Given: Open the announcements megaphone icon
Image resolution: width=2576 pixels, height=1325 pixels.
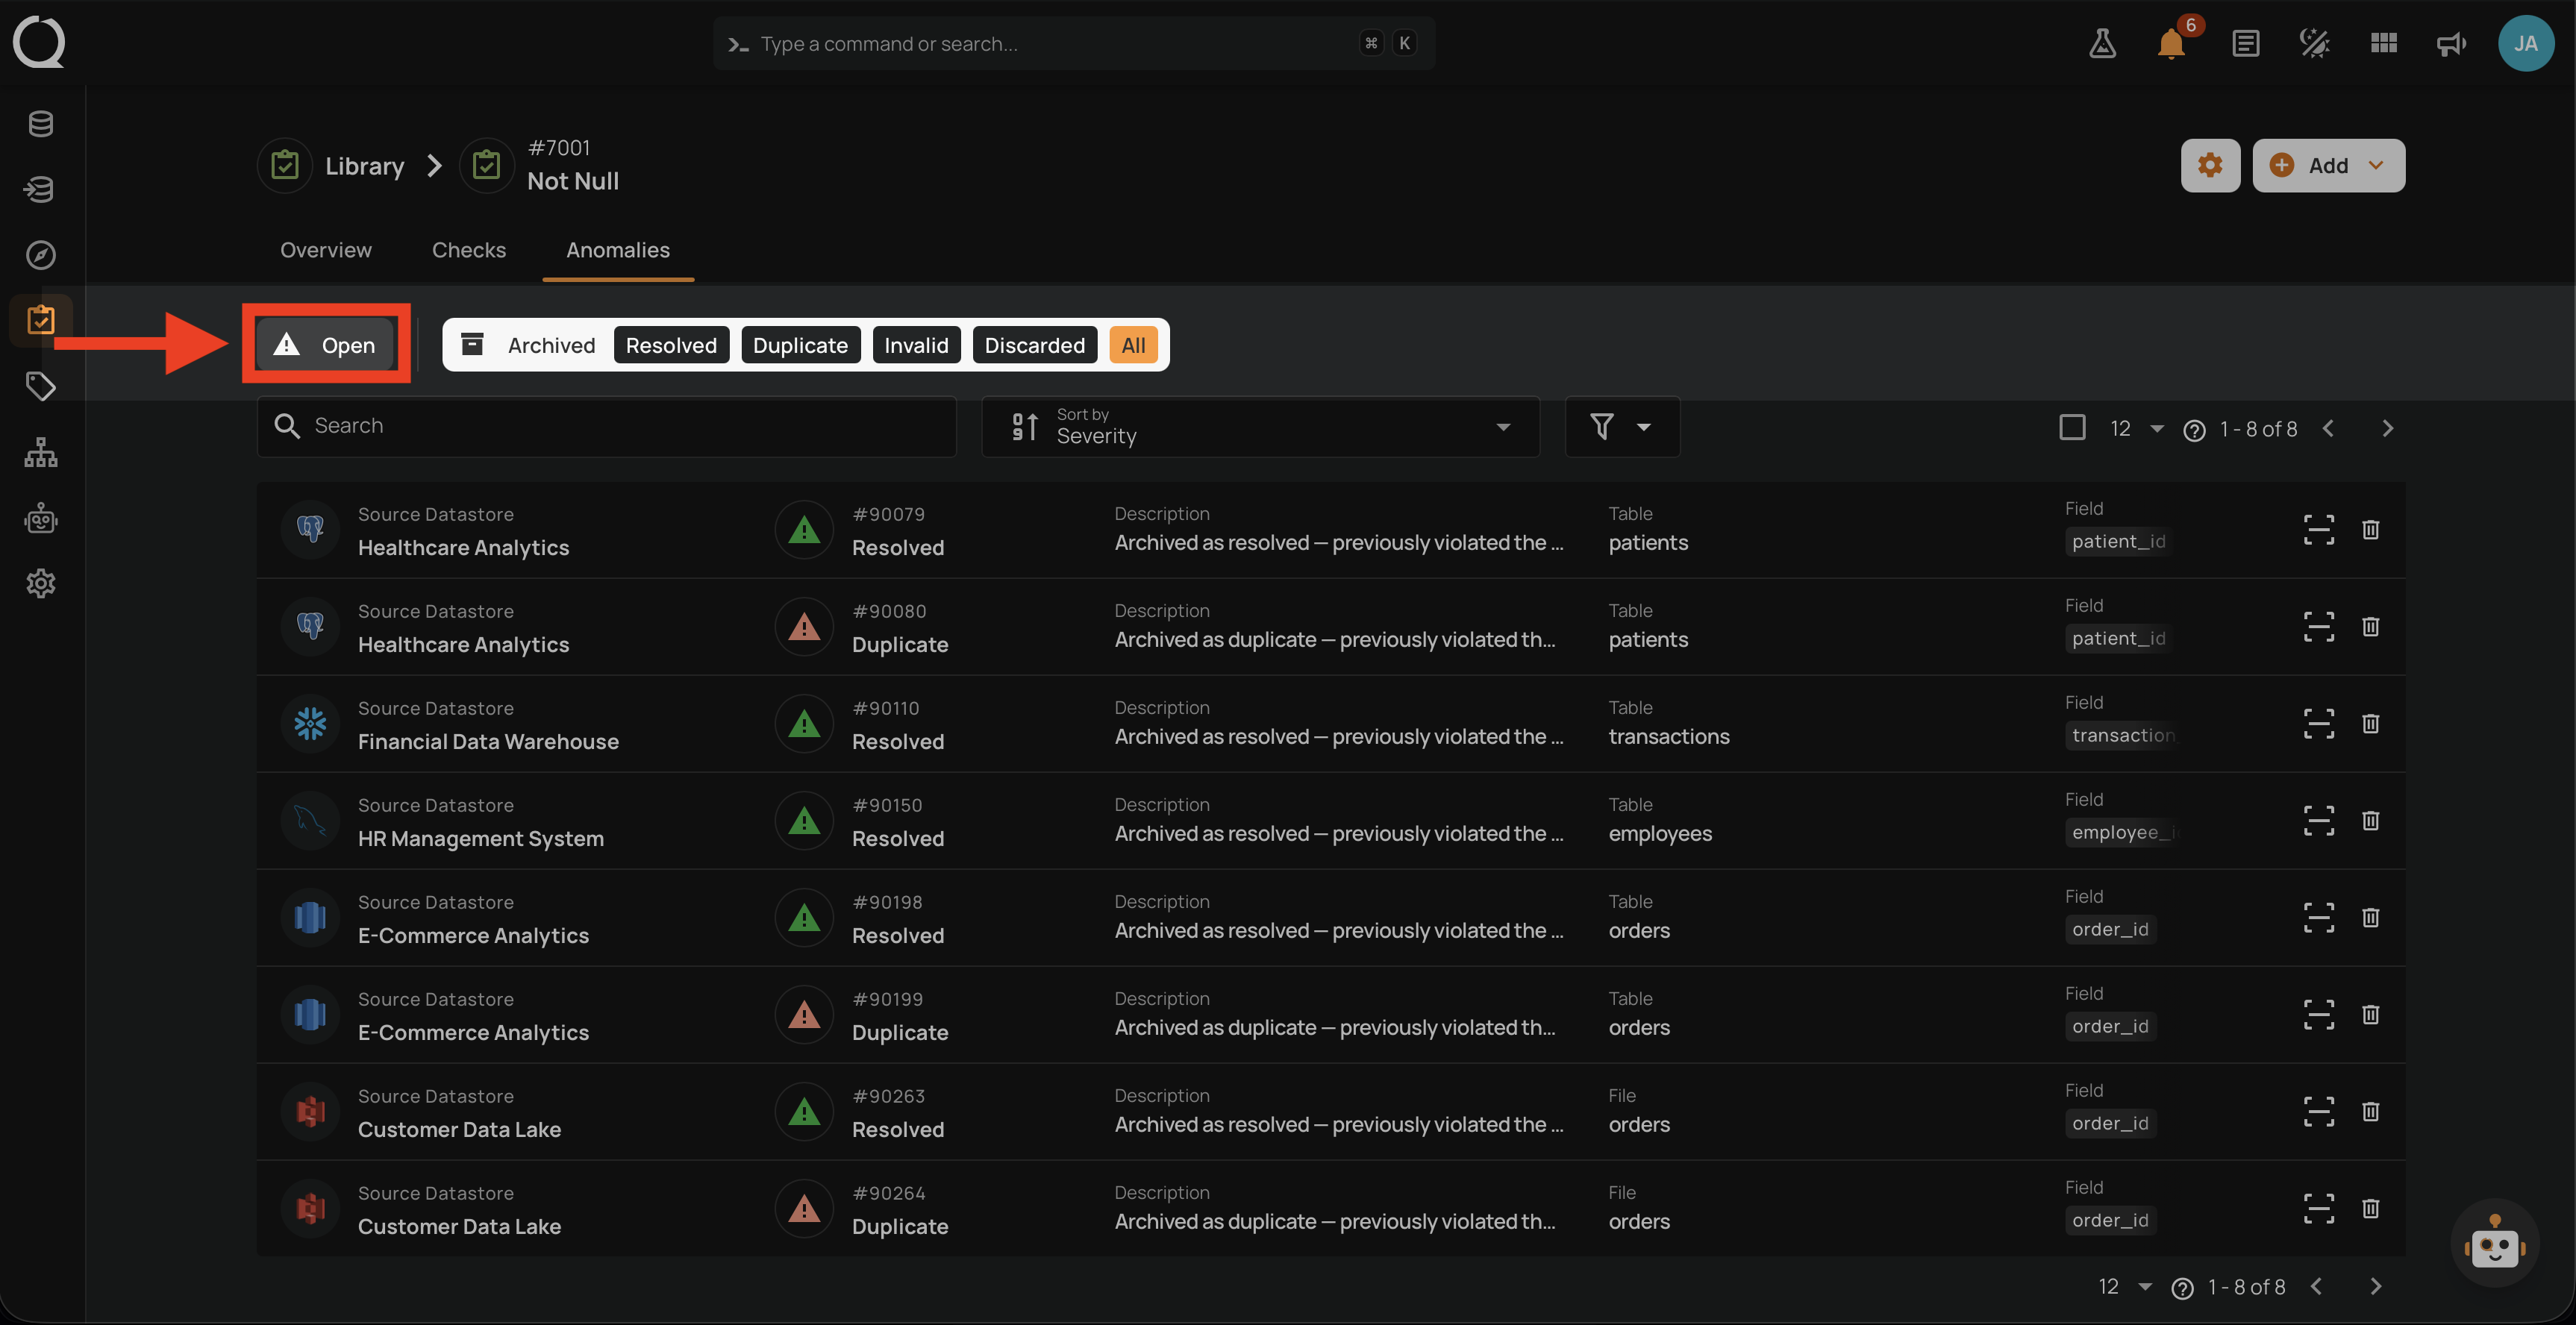Looking at the screenshot, I should (x=2451, y=43).
